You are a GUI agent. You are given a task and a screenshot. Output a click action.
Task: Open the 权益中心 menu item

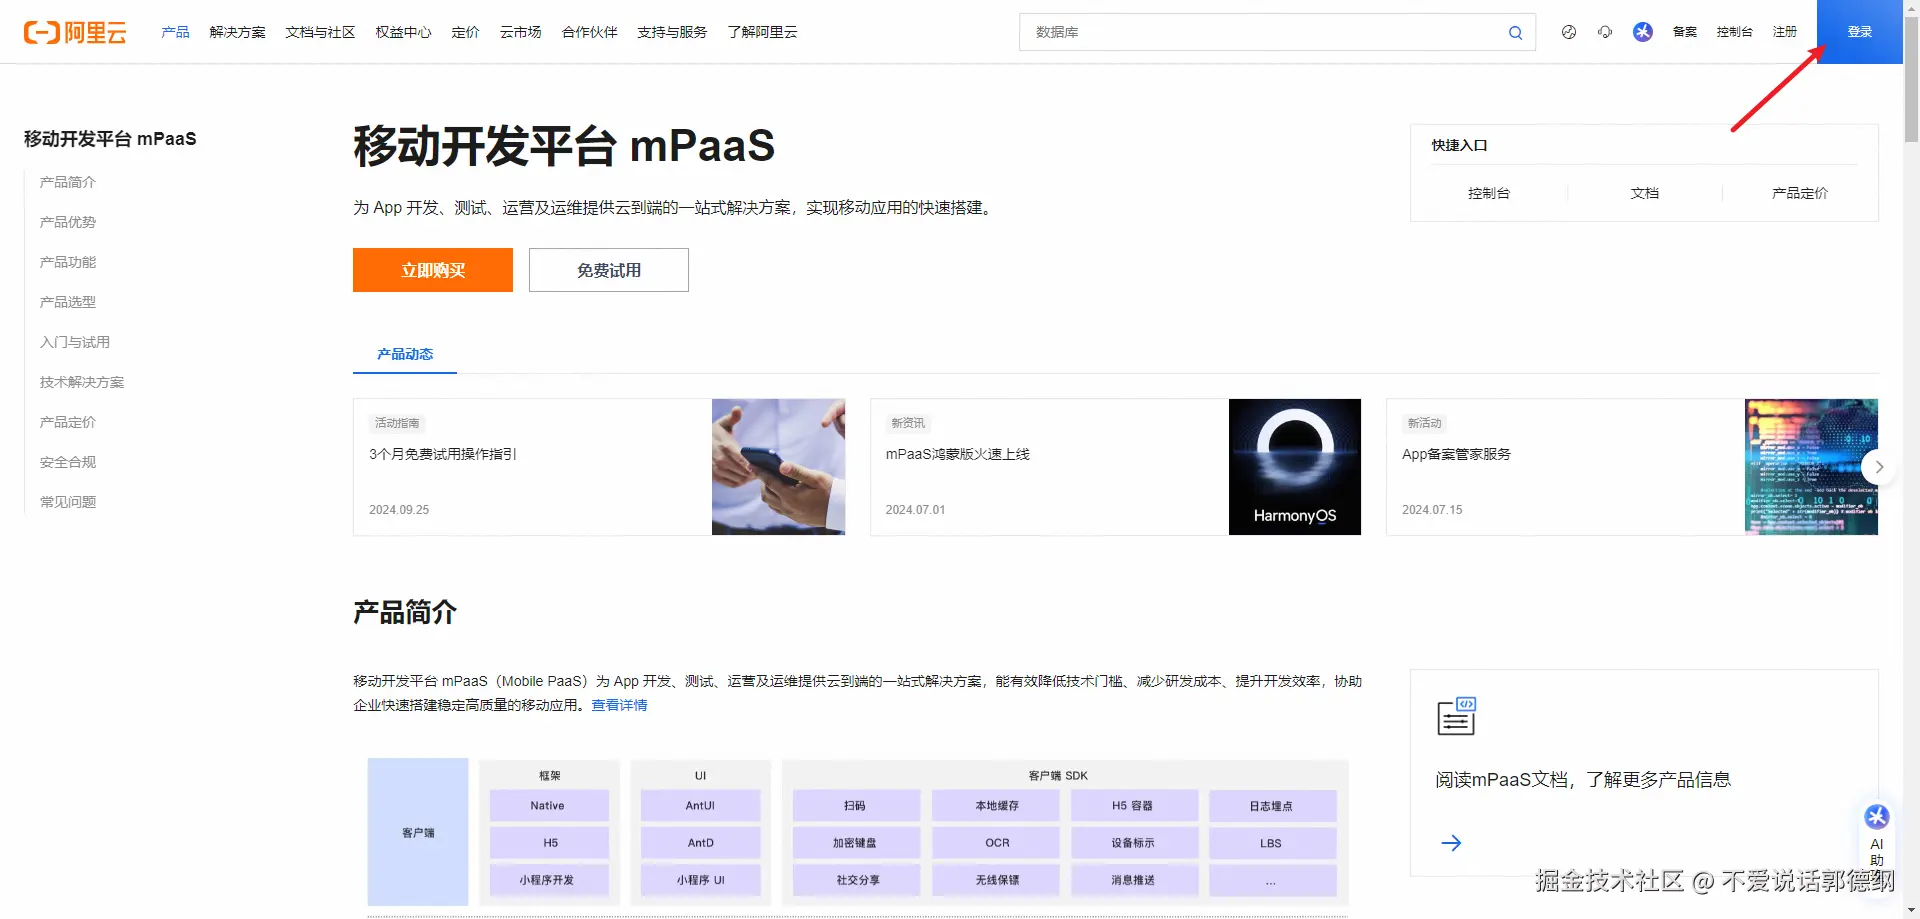403,32
